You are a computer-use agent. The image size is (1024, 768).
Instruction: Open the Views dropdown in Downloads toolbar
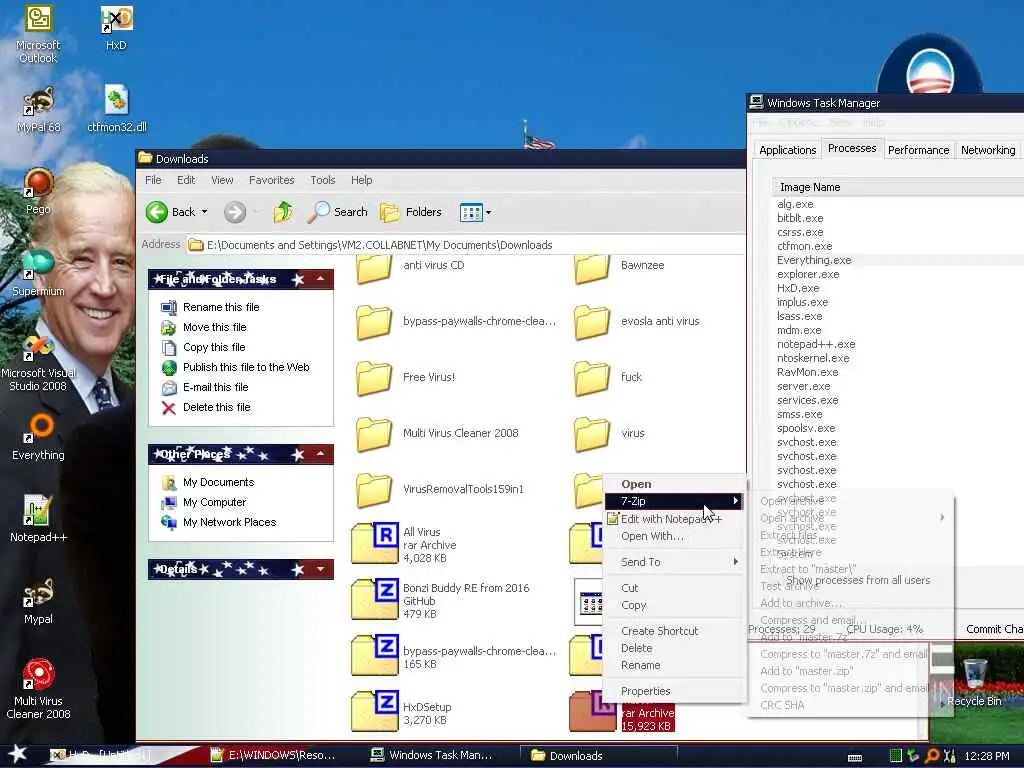(x=475, y=212)
